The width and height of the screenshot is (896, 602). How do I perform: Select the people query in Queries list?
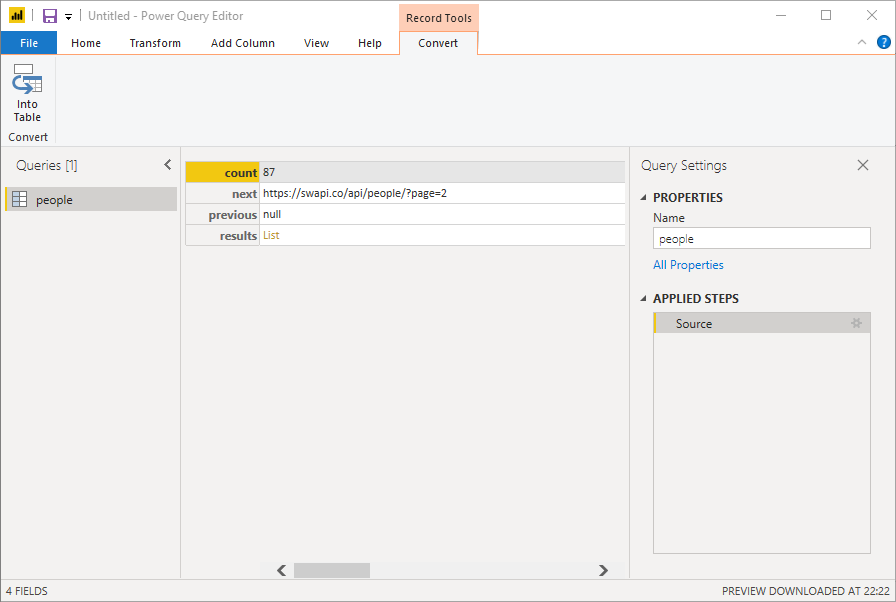click(x=91, y=199)
